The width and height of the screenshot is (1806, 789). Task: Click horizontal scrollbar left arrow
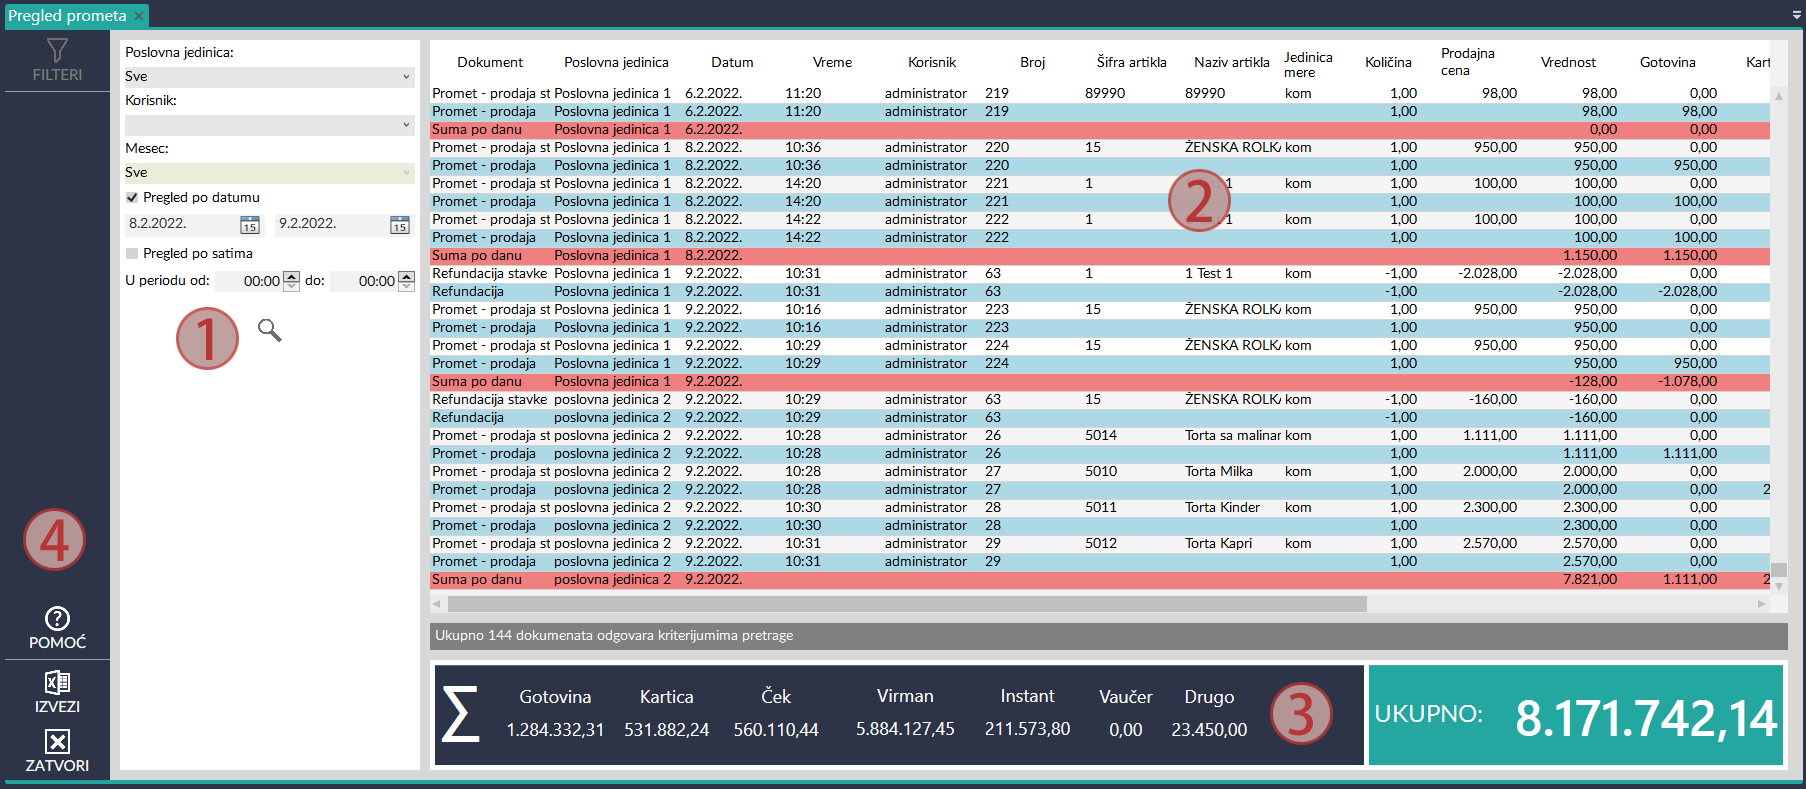click(x=437, y=604)
